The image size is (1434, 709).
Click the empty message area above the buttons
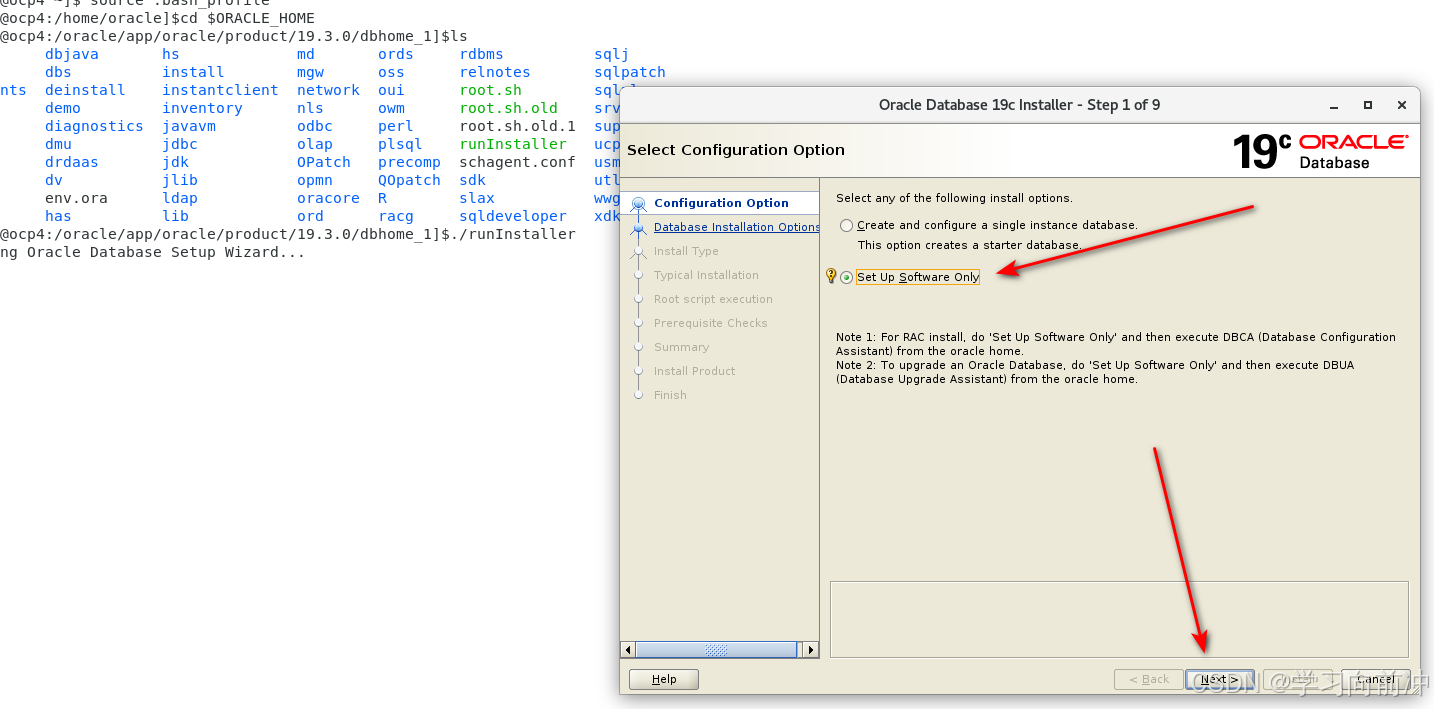1119,615
